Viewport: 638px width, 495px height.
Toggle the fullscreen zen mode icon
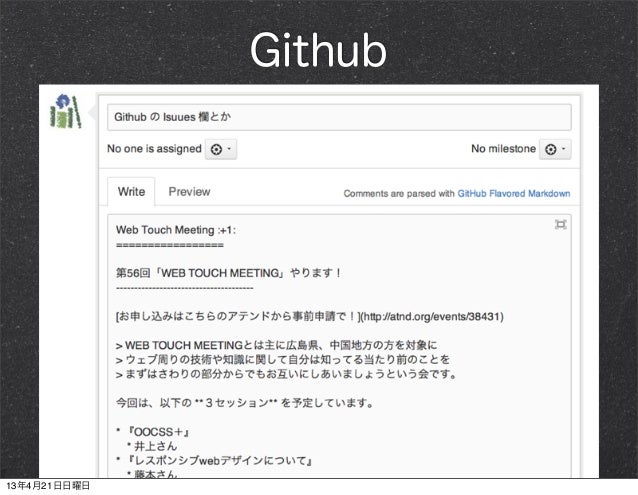(561, 225)
